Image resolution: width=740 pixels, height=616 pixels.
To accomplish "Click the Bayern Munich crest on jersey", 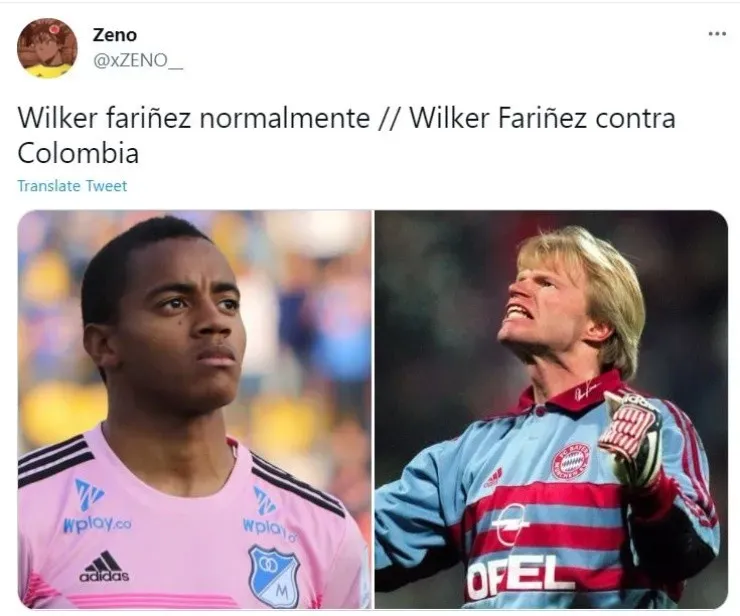I will coord(571,460).
